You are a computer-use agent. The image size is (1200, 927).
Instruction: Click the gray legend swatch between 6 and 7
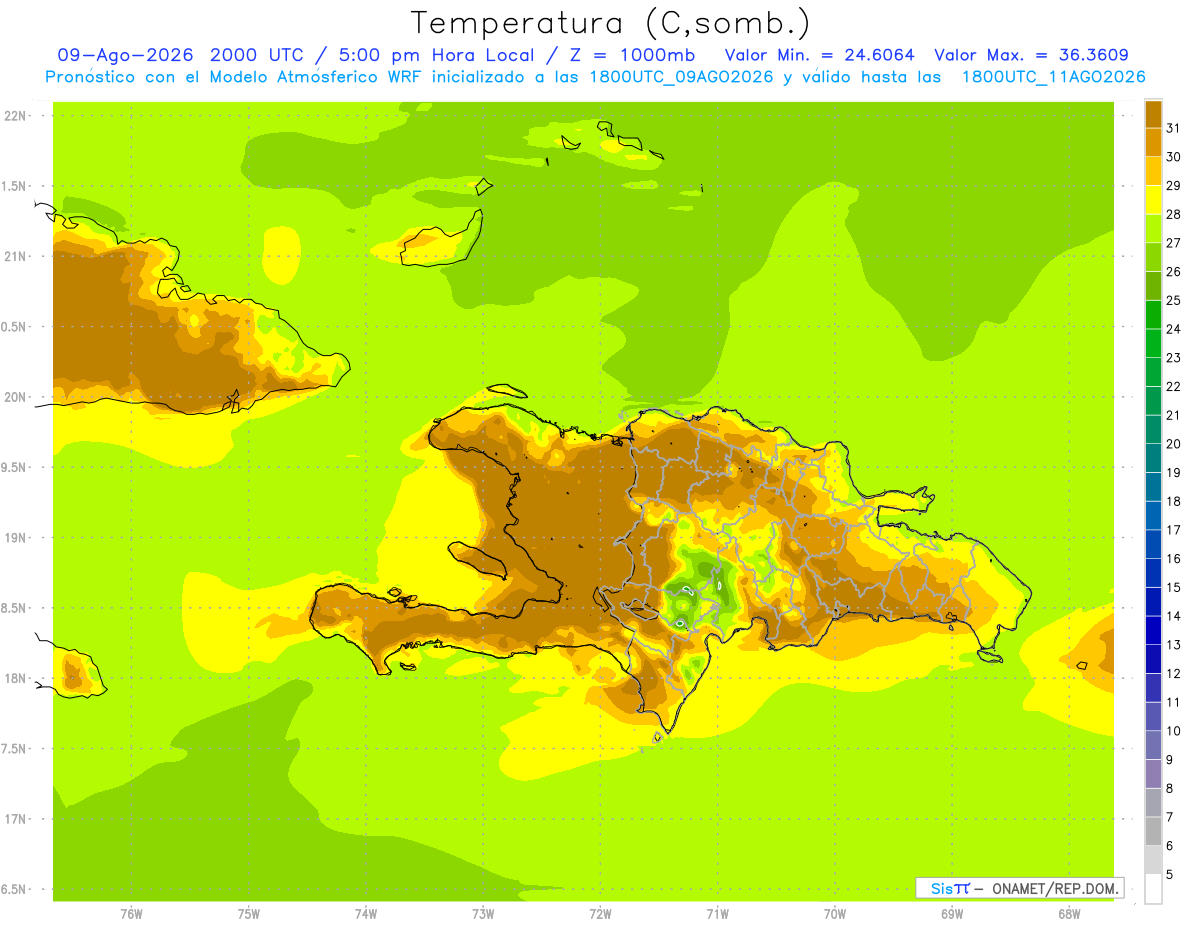1153,831
